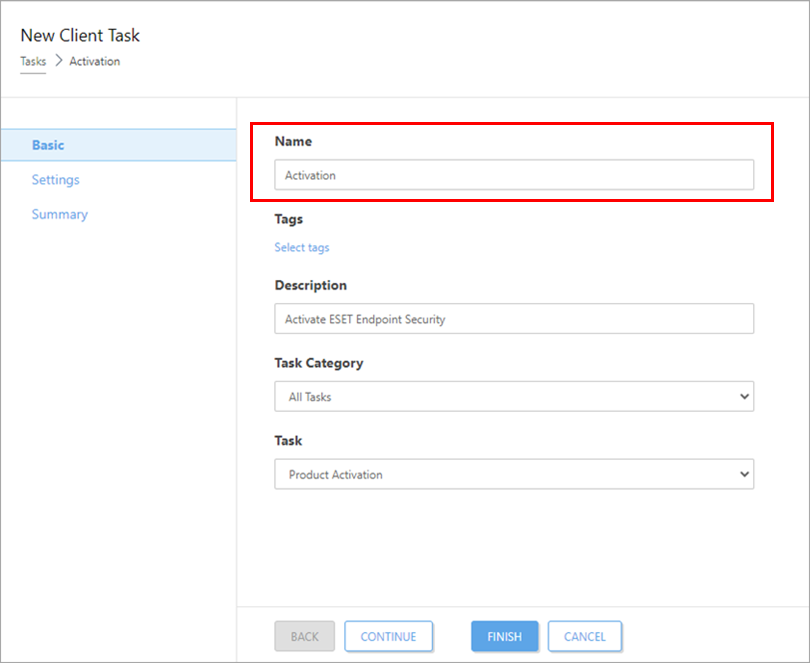The image size is (810, 663).
Task: Click the Name field label
Action: (293, 142)
